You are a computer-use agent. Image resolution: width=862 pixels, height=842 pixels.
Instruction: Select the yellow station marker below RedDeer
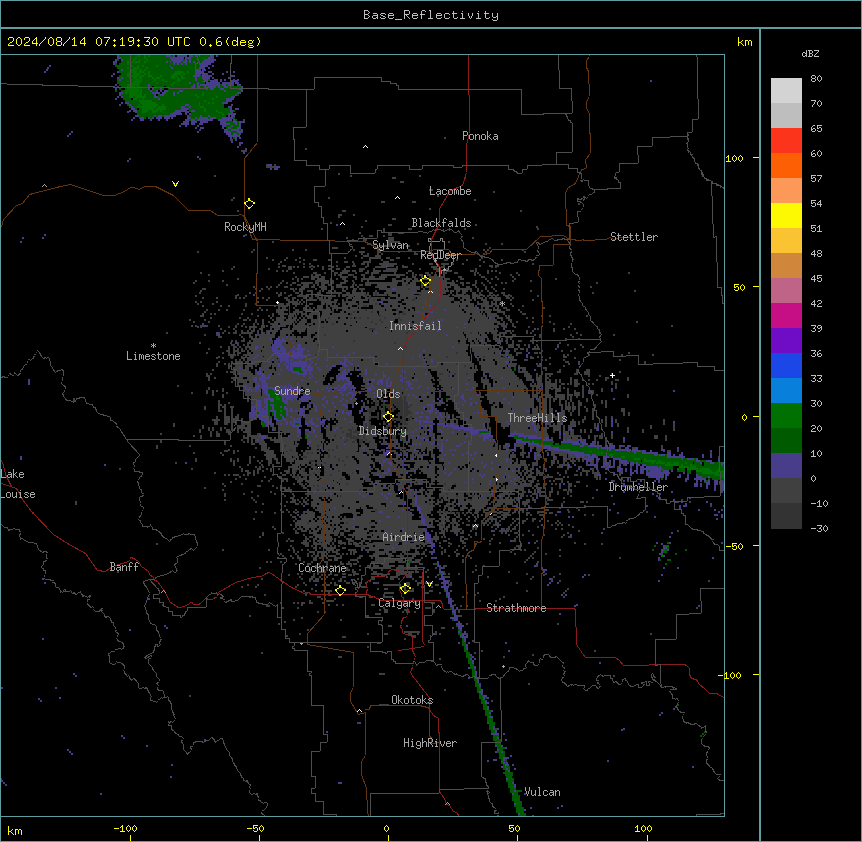point(426,281)
